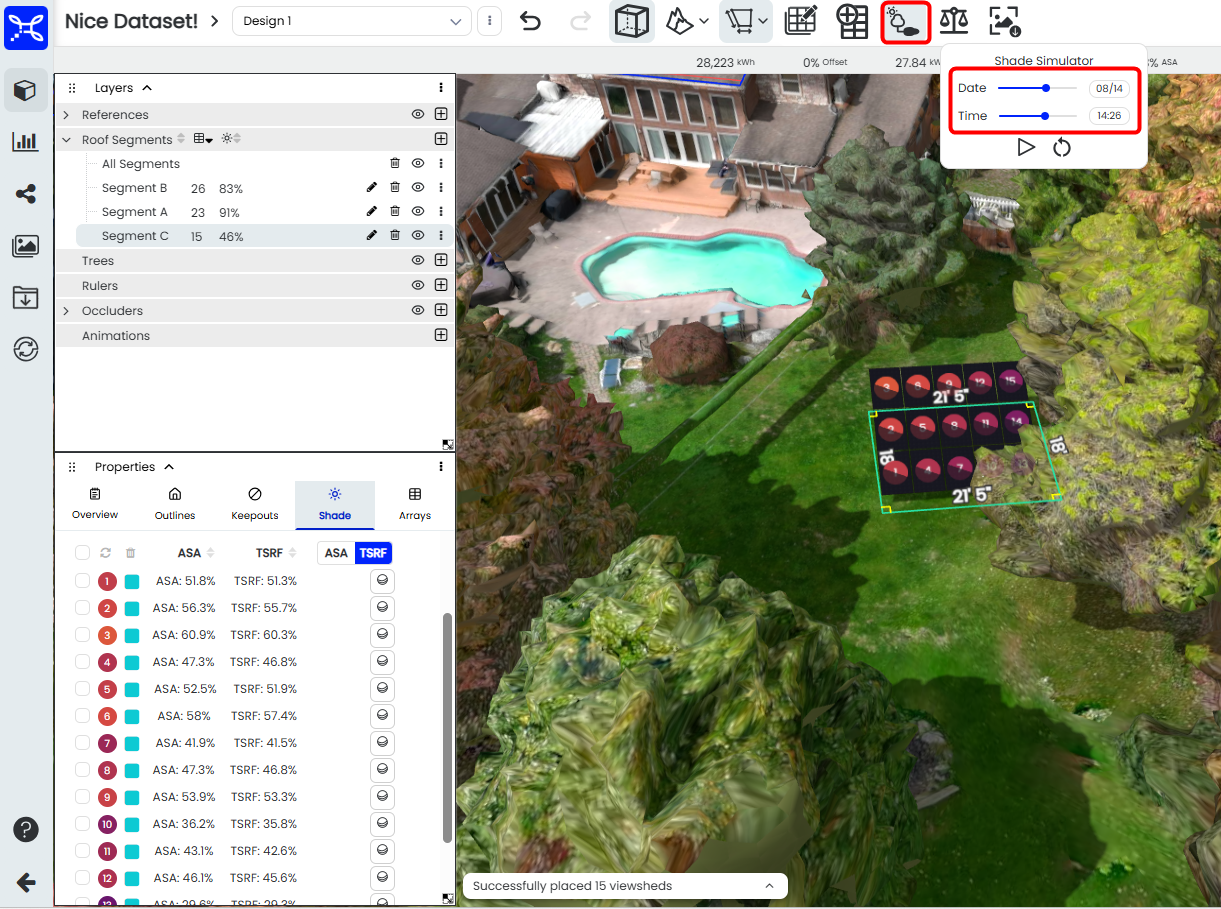This screenshot has height=909, width=1221.
Task: Play the shade simulation
Action: [x=1025, y=148]
